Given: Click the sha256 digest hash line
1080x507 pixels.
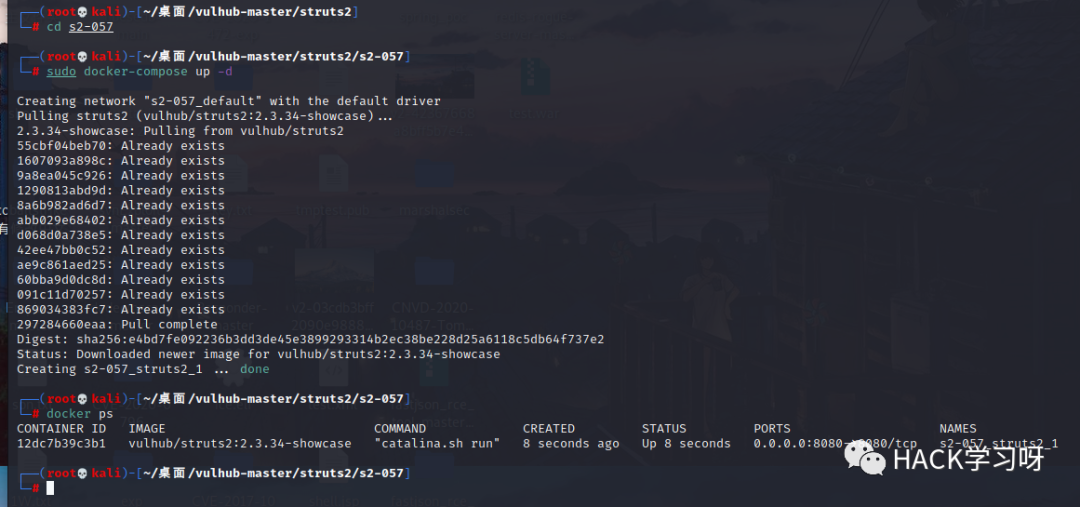Looking at the screenshot, I should pos(311,340).
